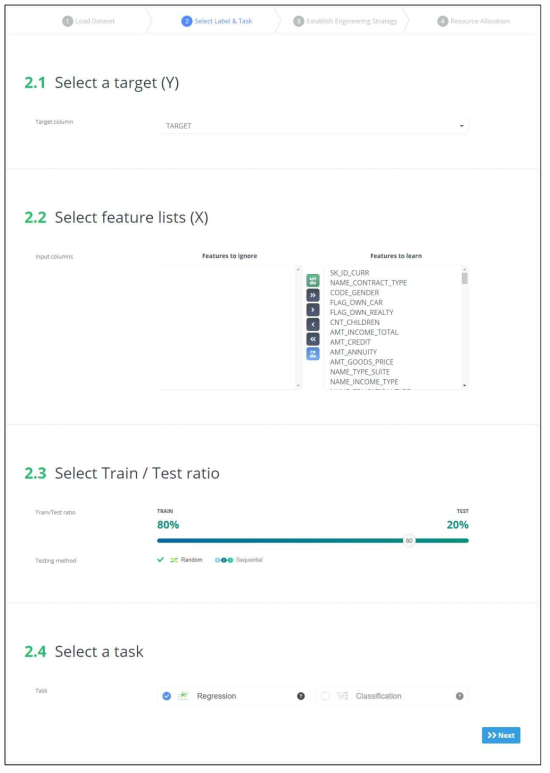Click the Next button
Viewport: 550px width, 773px height.
click(x=501, y=735)
